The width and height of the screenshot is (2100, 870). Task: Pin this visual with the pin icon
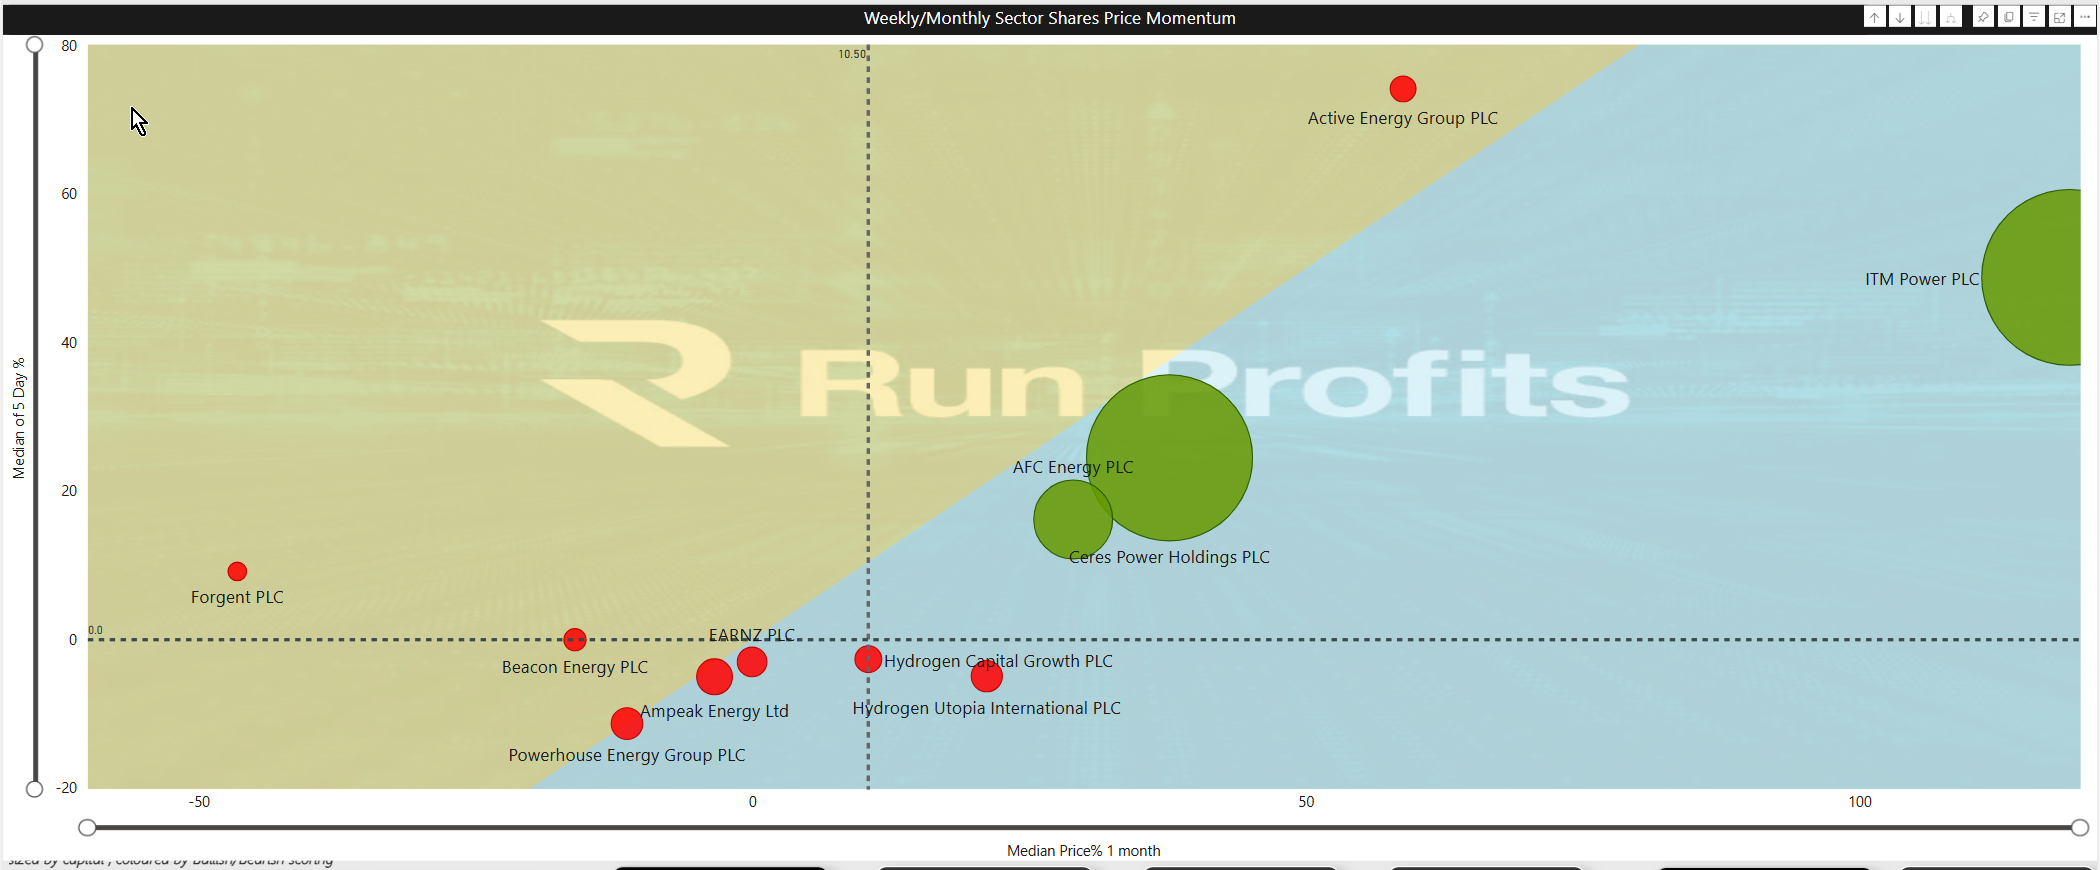1983,17
